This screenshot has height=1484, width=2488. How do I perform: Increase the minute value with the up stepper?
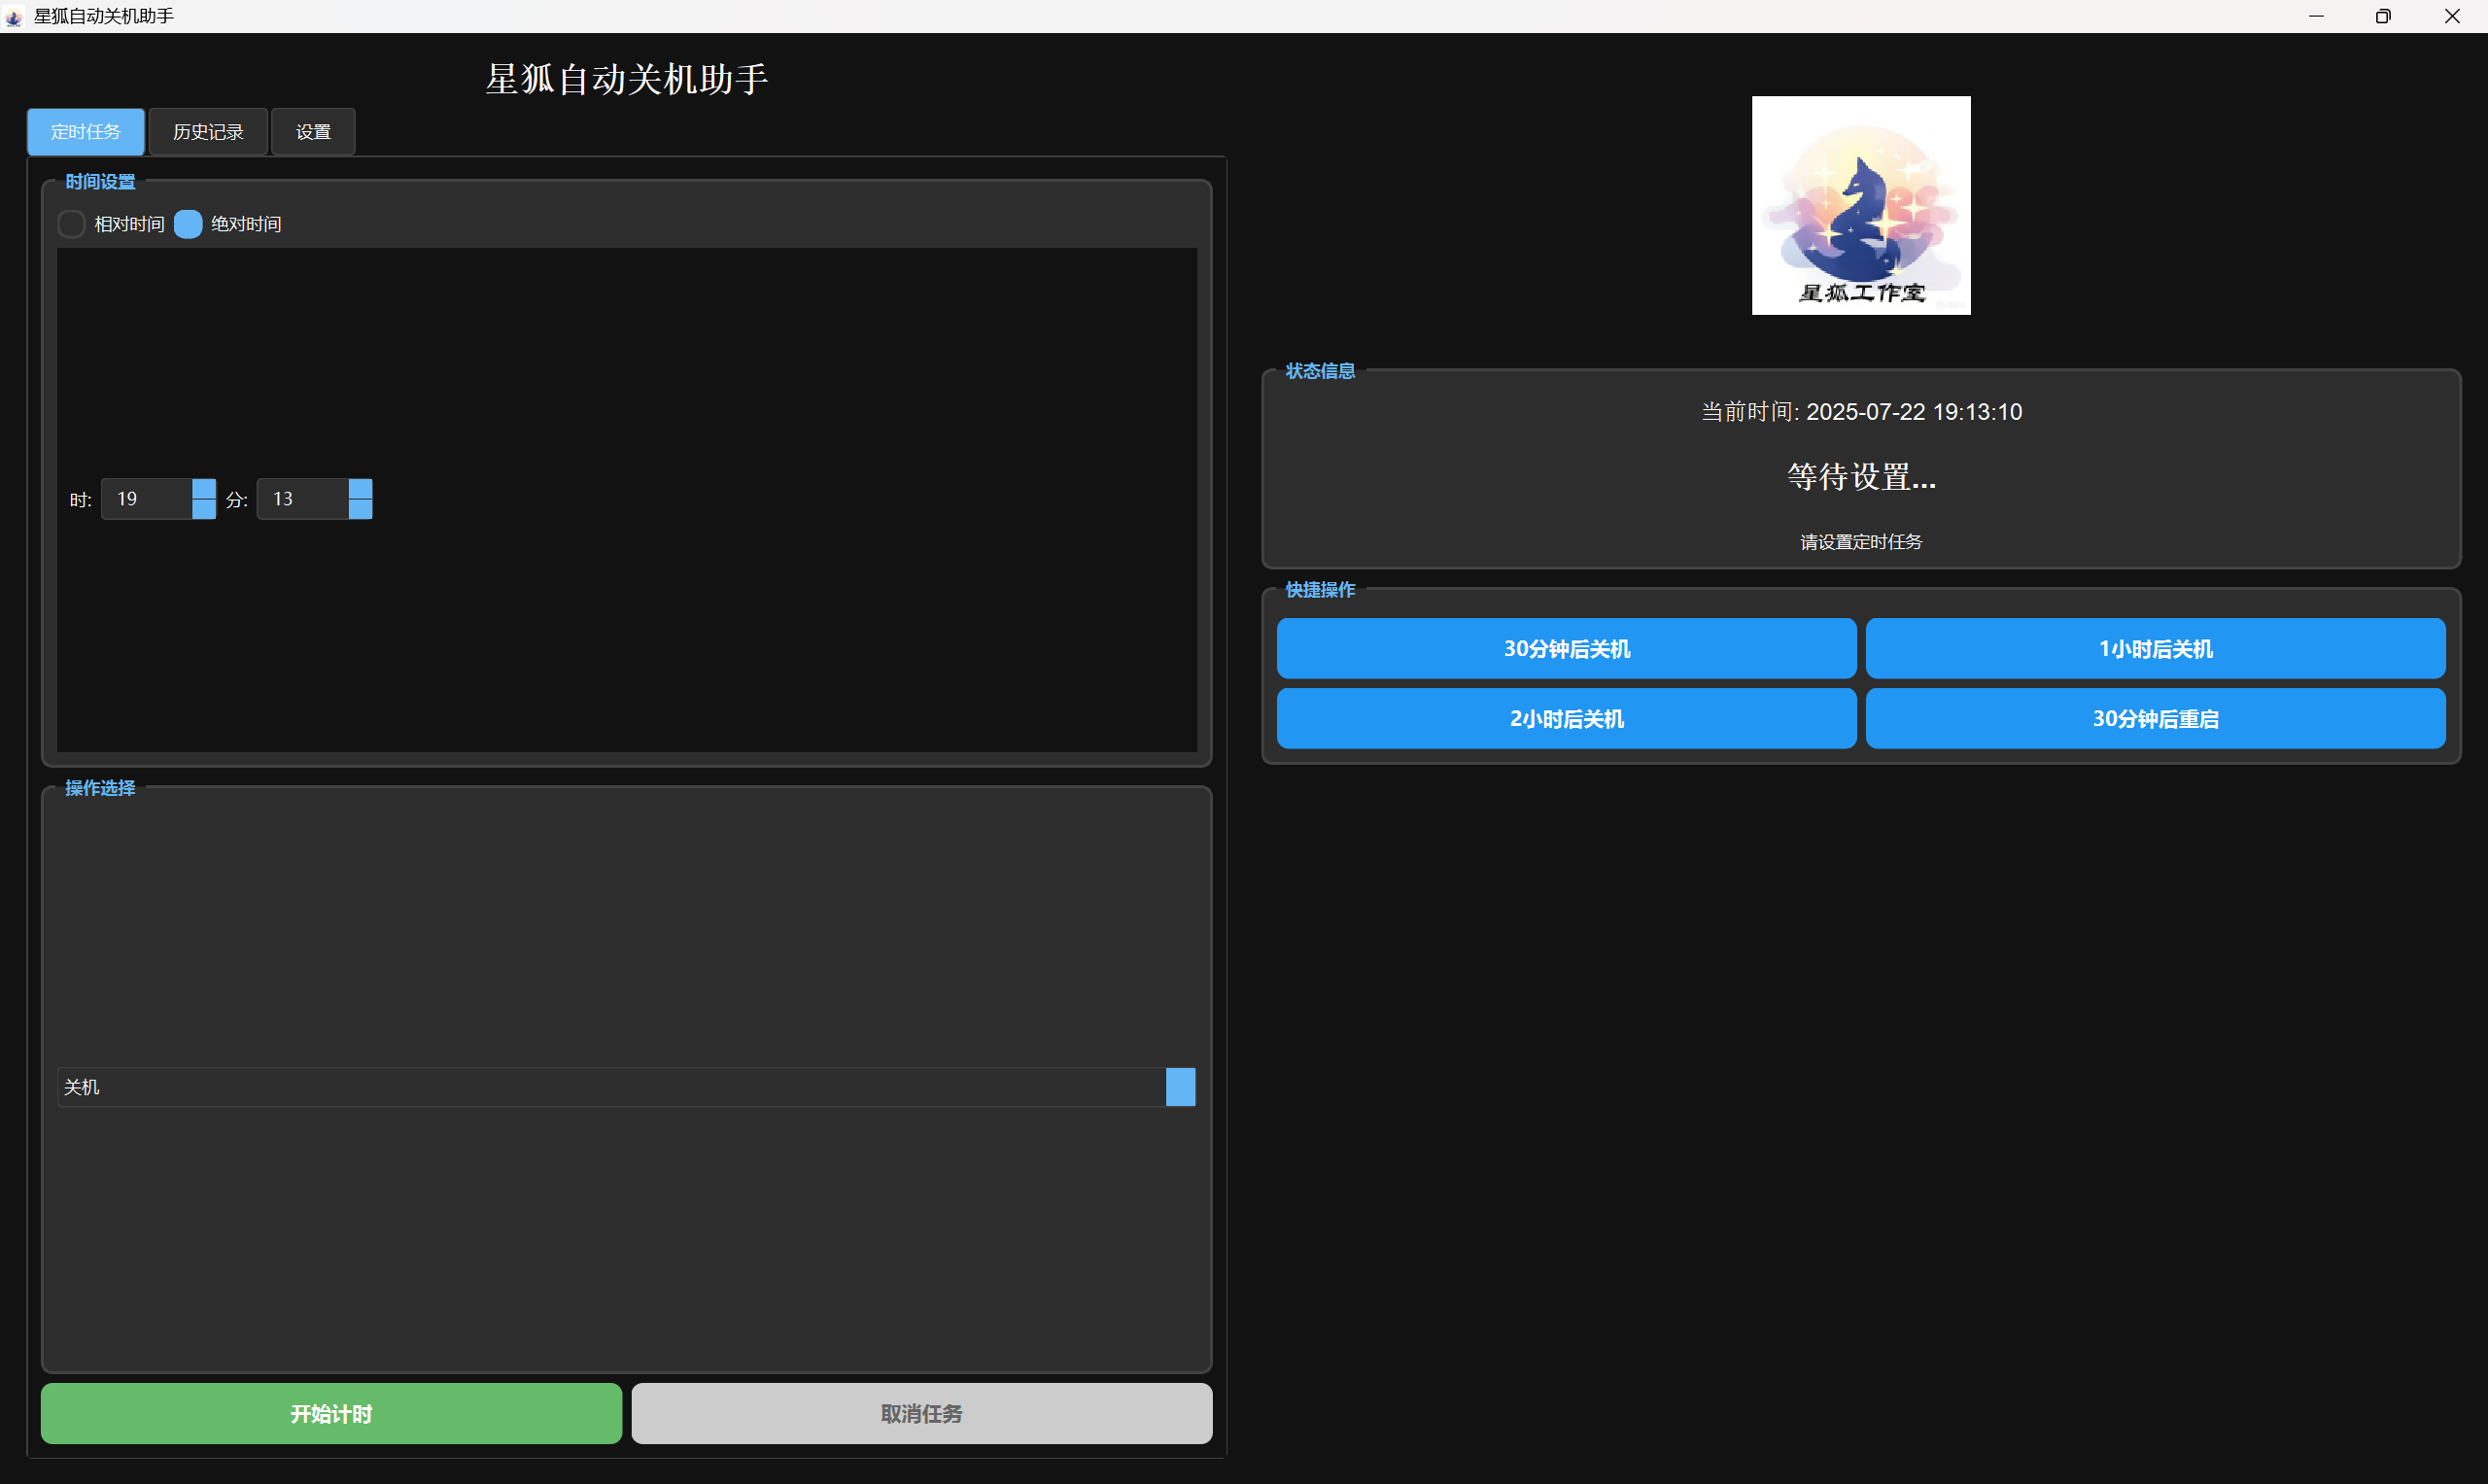click(360, 489)
